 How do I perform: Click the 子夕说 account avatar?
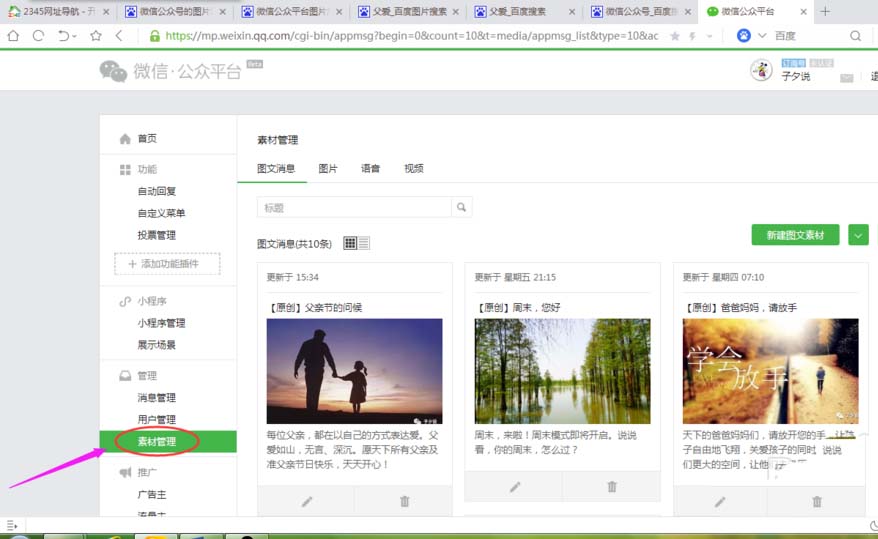pos(761,70)
